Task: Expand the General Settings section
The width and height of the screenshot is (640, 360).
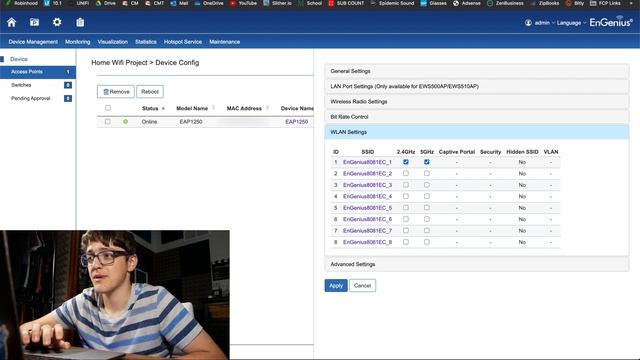Action: click(x=477, y=71)
